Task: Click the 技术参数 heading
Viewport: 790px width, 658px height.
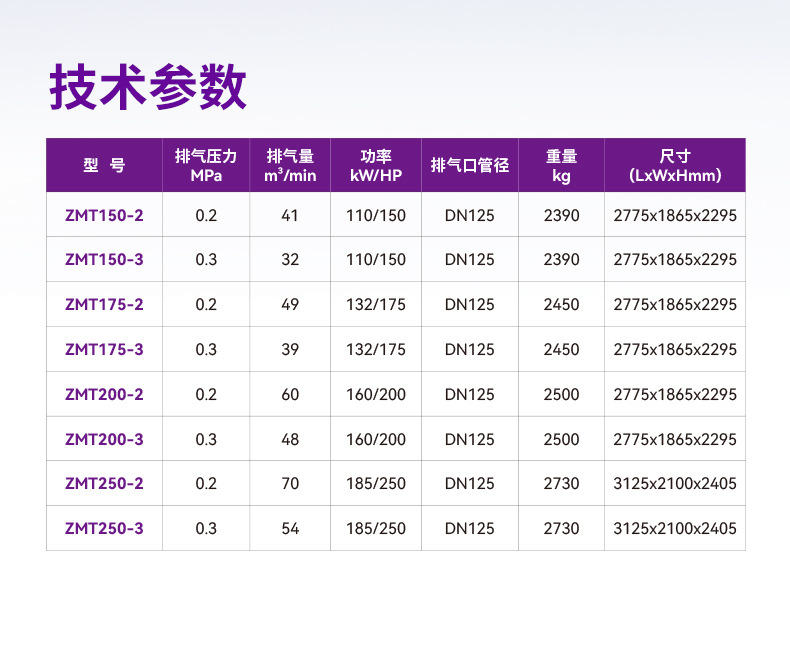Action: pyautogui.click(x=148, y=87)
